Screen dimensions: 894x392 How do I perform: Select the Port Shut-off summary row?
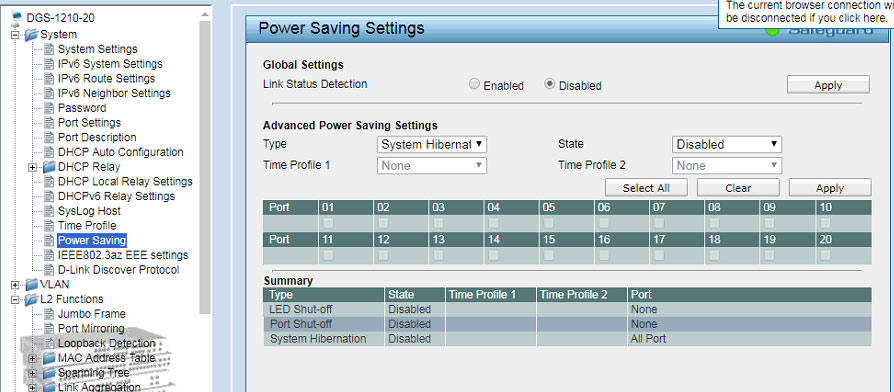tap(567, 324)
